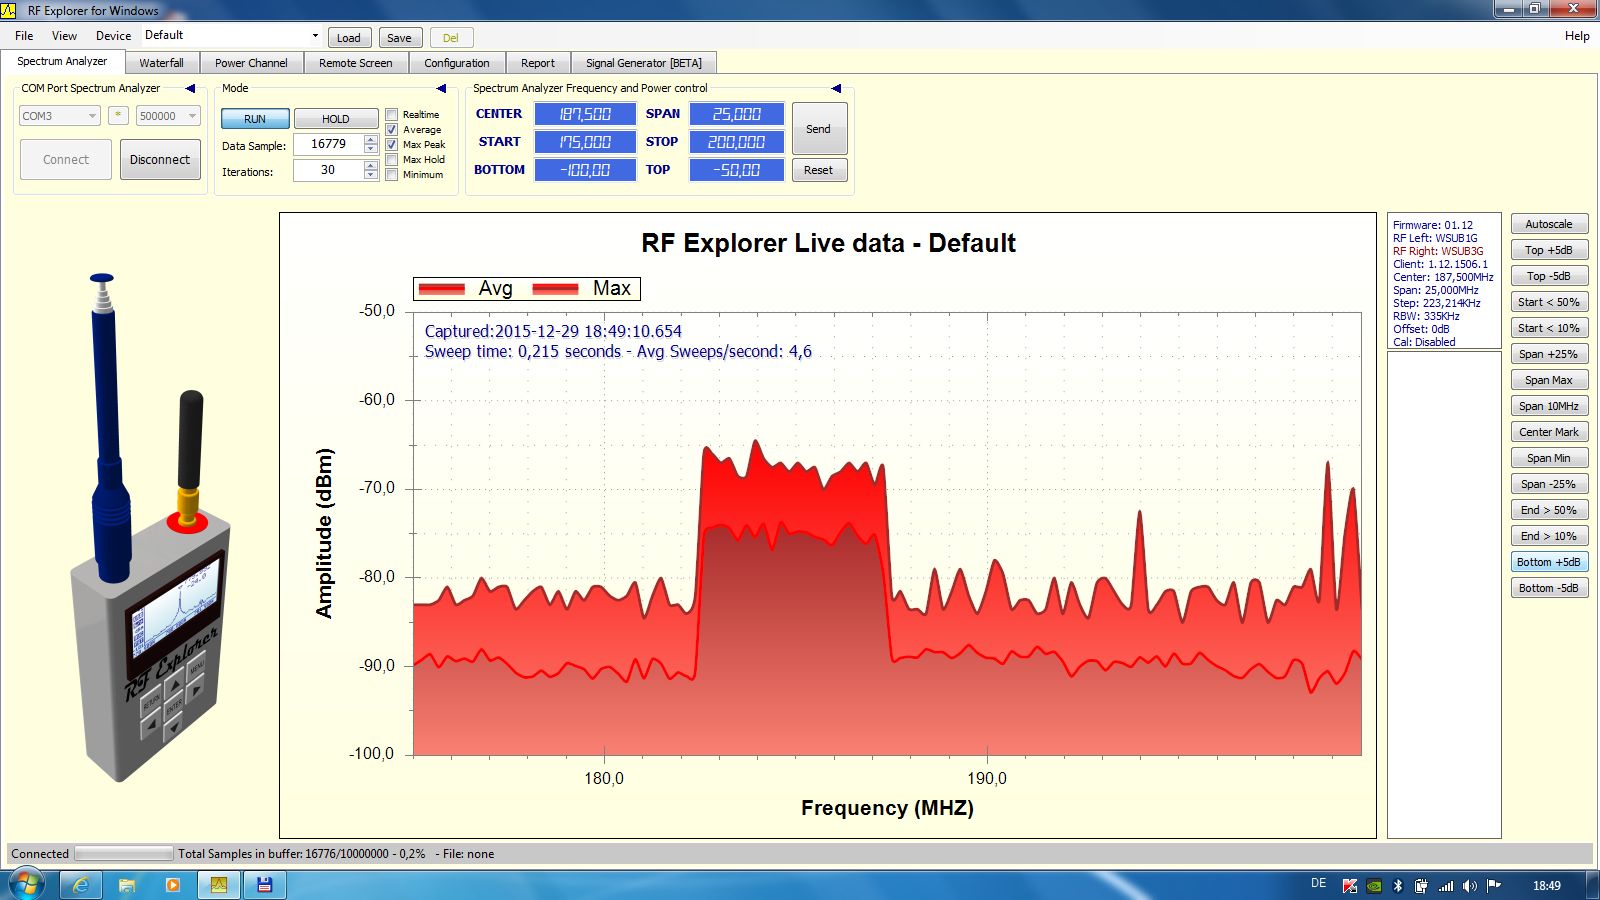Toggle the HOLD mode button
The image size is (1600, 900).
pos(336,119)
